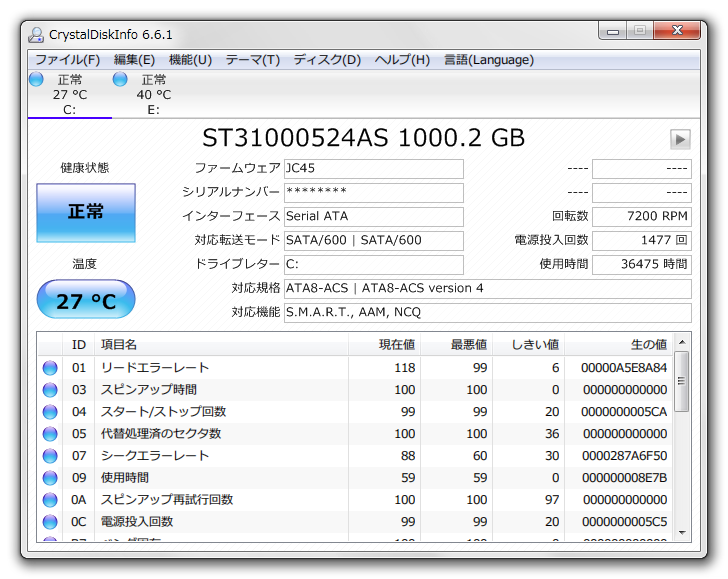Click the ATA8-ACS standard field
Image resolution: width=728 pixels, height=579 pixels.
tap(488, 288)
